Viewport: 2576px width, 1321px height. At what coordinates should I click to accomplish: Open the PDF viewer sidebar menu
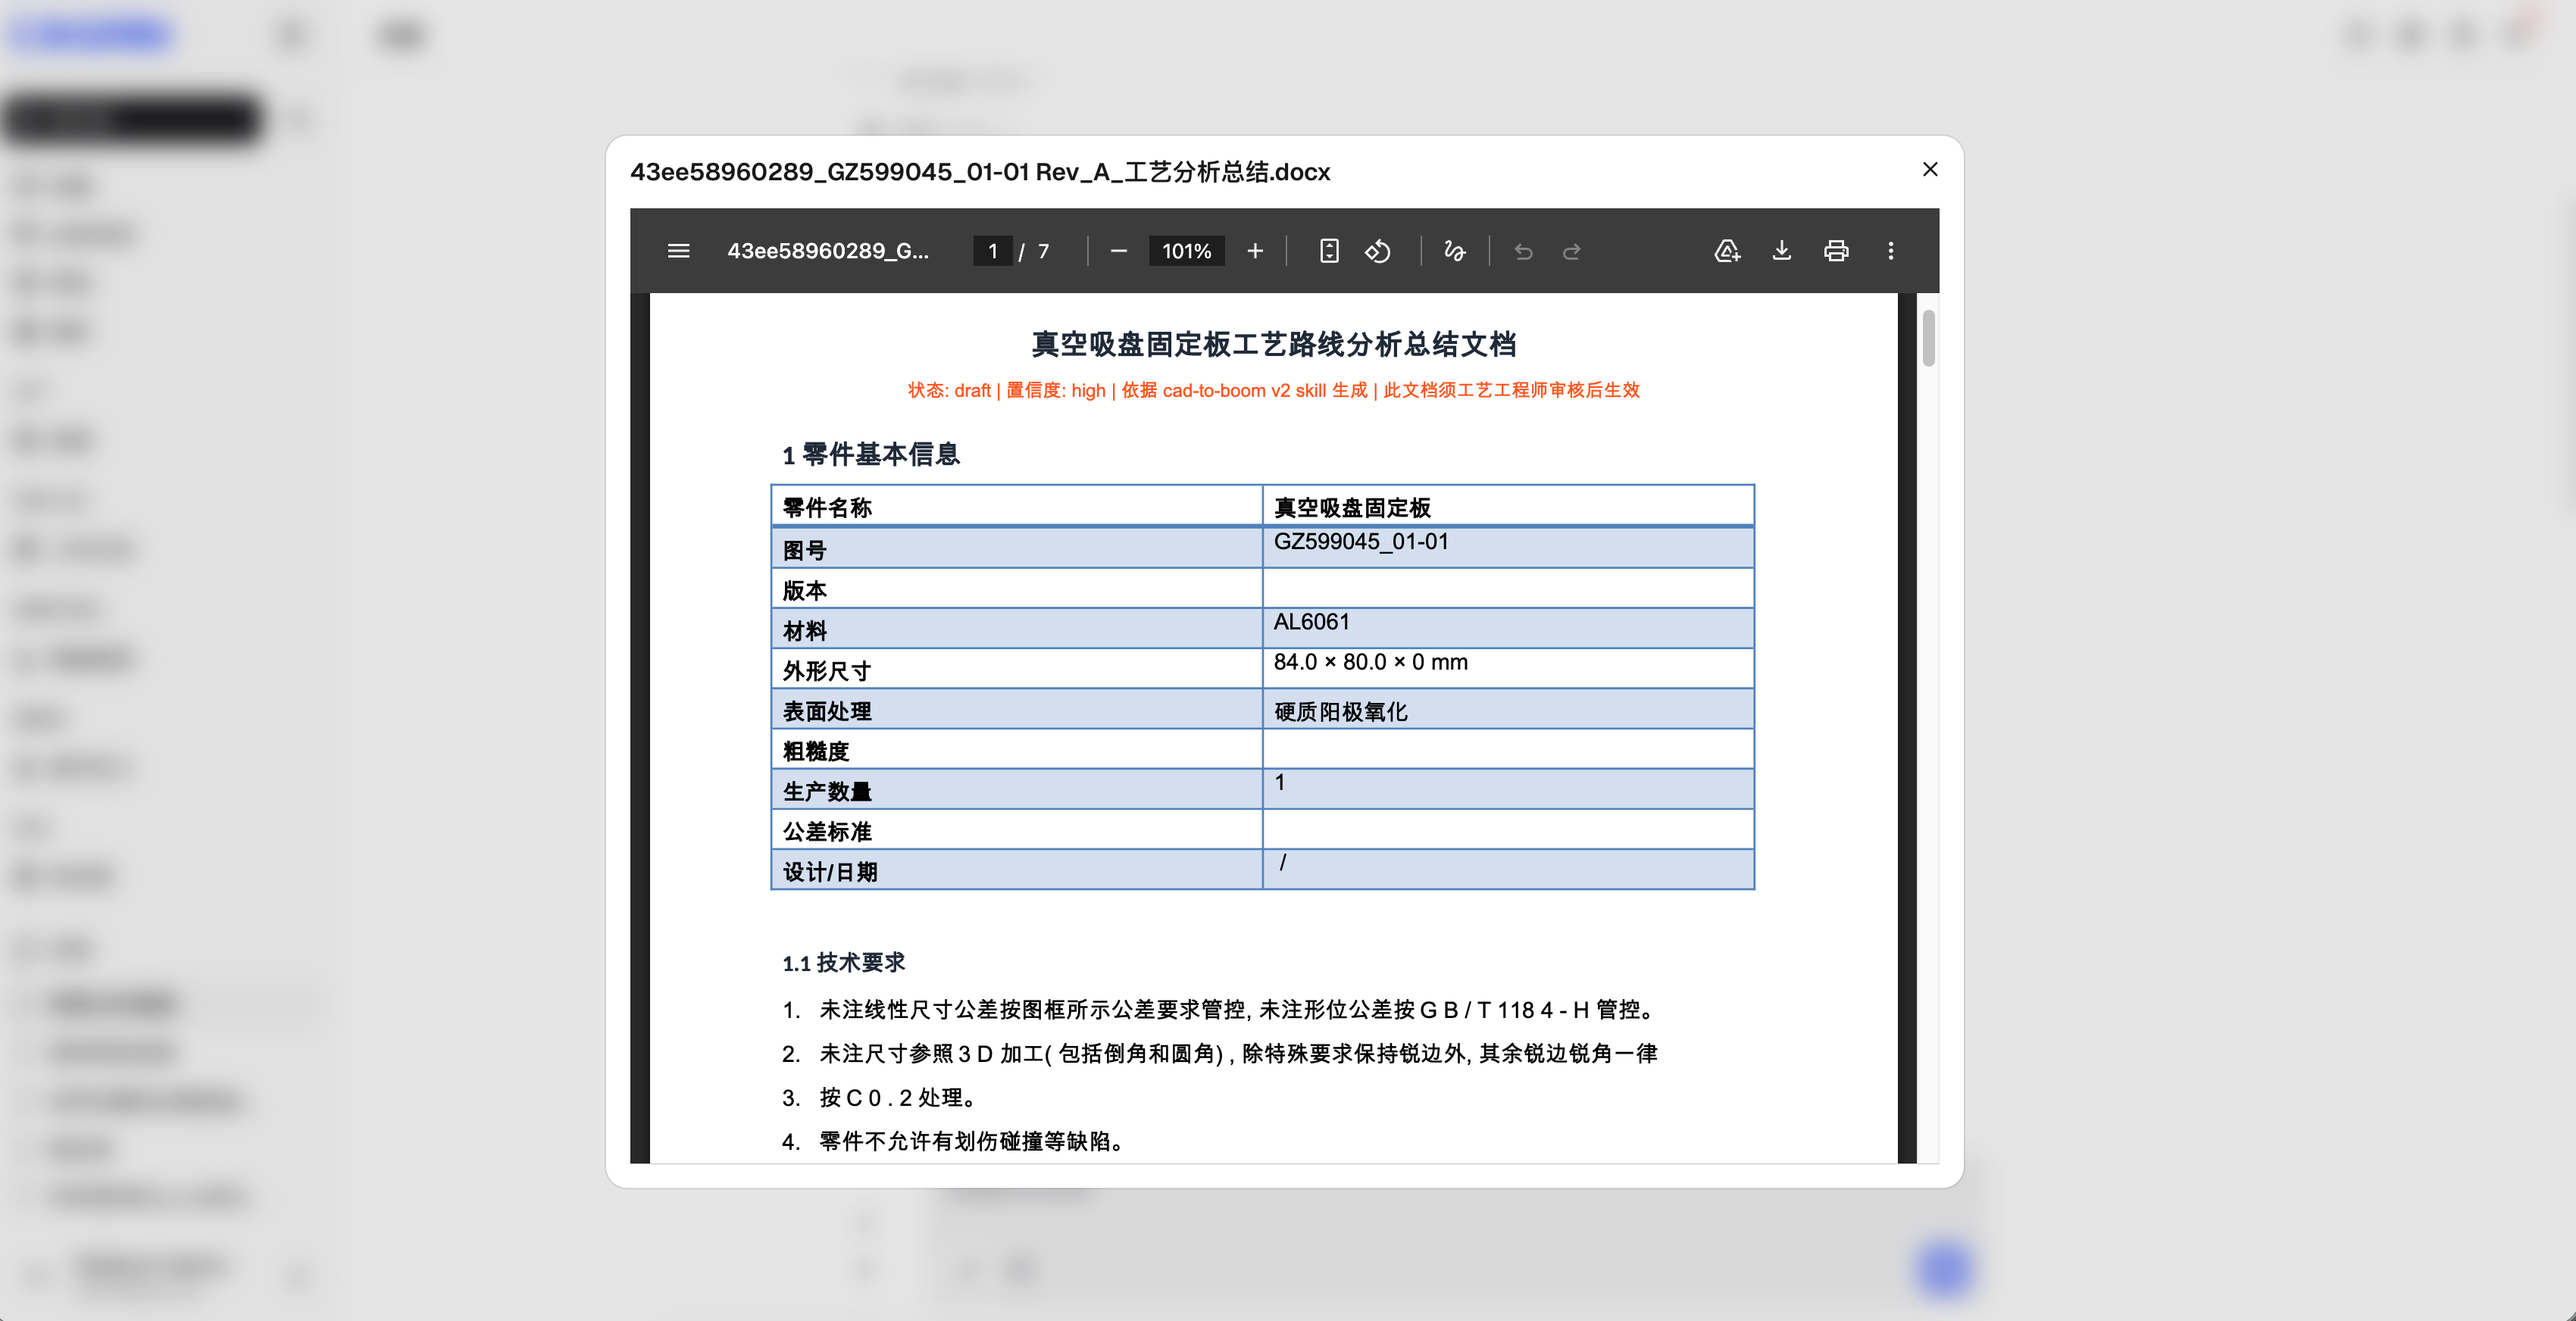(678, 251)
